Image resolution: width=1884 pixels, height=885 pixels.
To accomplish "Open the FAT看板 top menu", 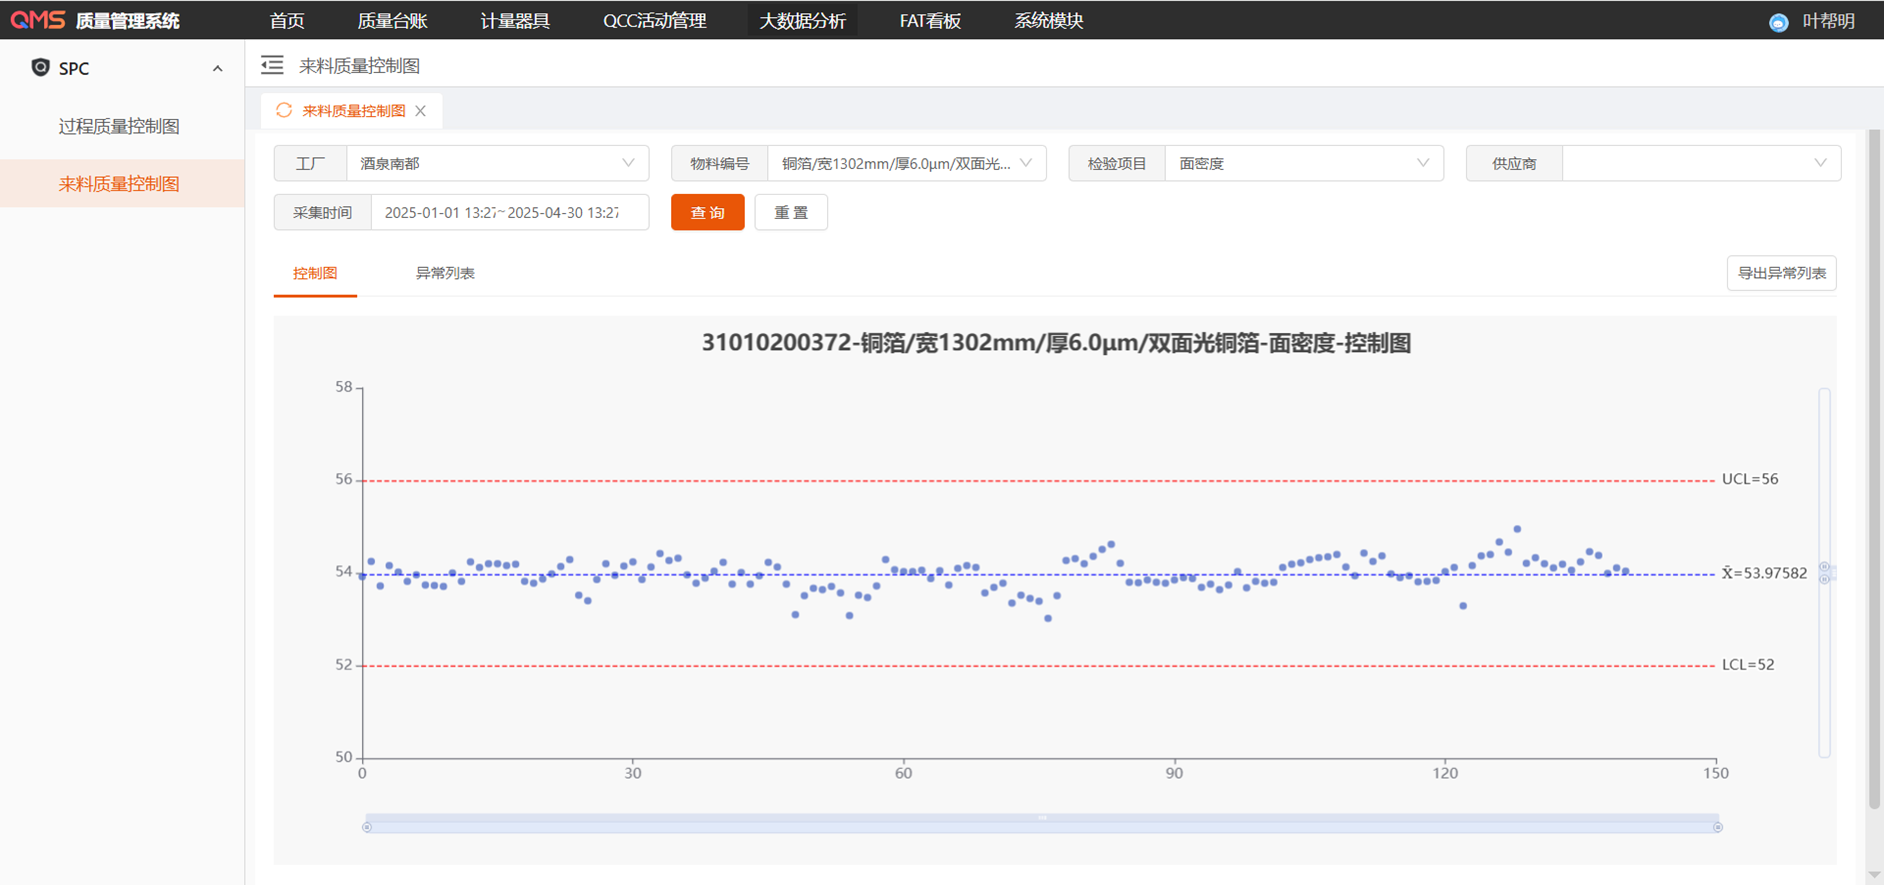I will pos(930,21).
